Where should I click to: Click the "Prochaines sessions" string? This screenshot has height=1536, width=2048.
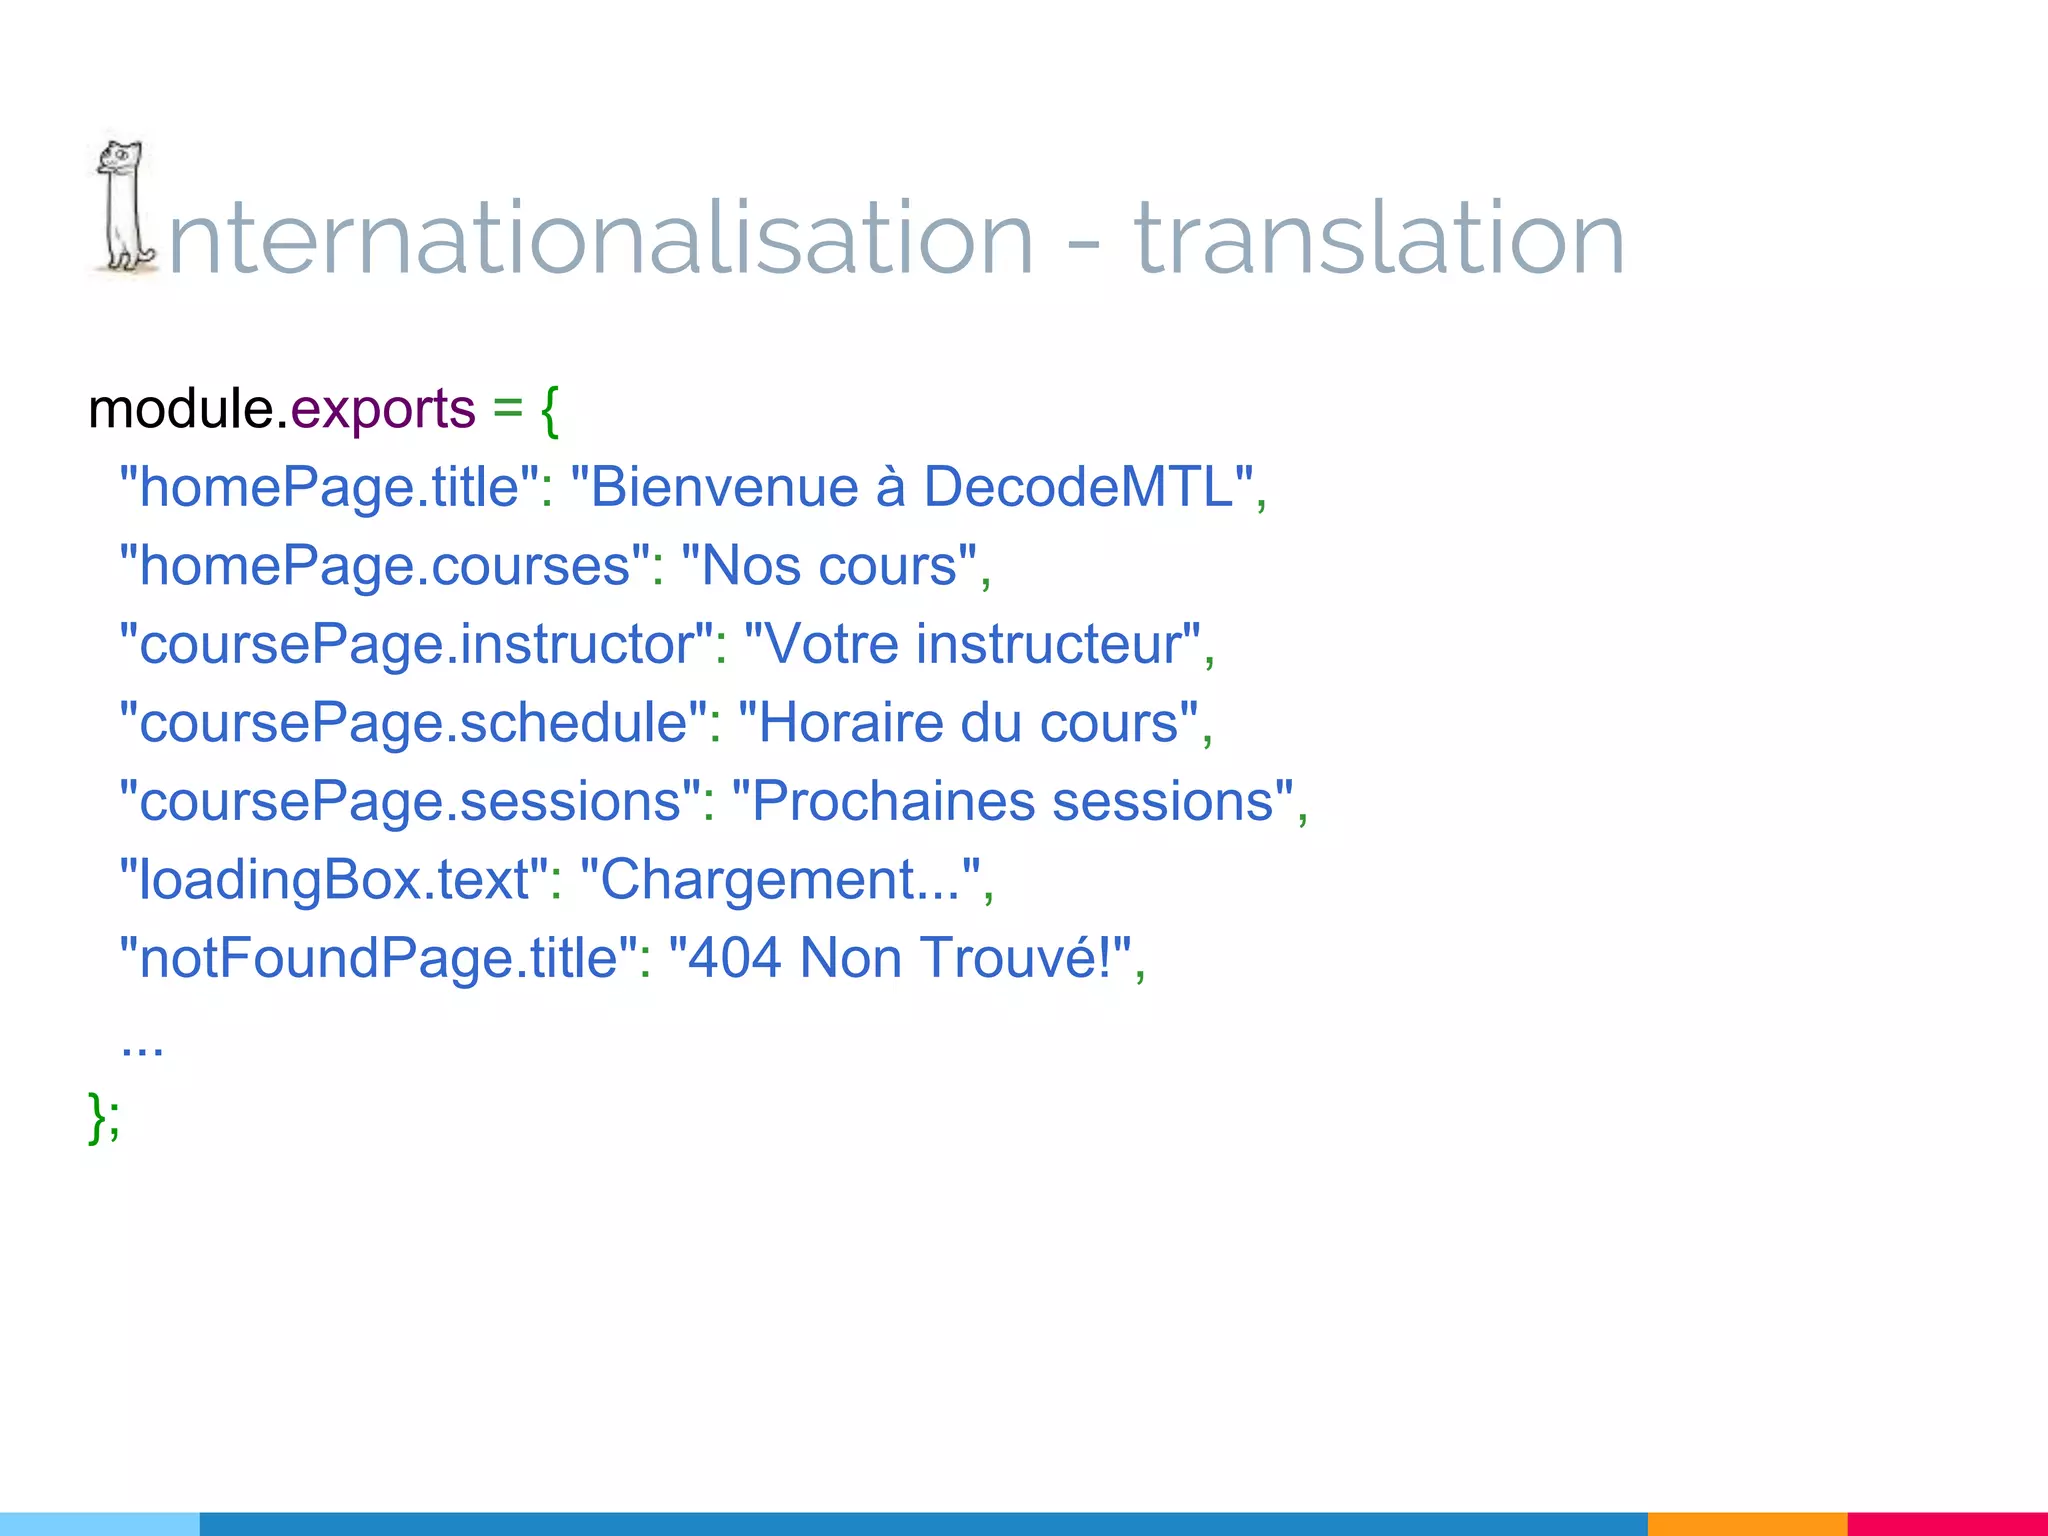pyautogui.click(x=1013, y=801)
